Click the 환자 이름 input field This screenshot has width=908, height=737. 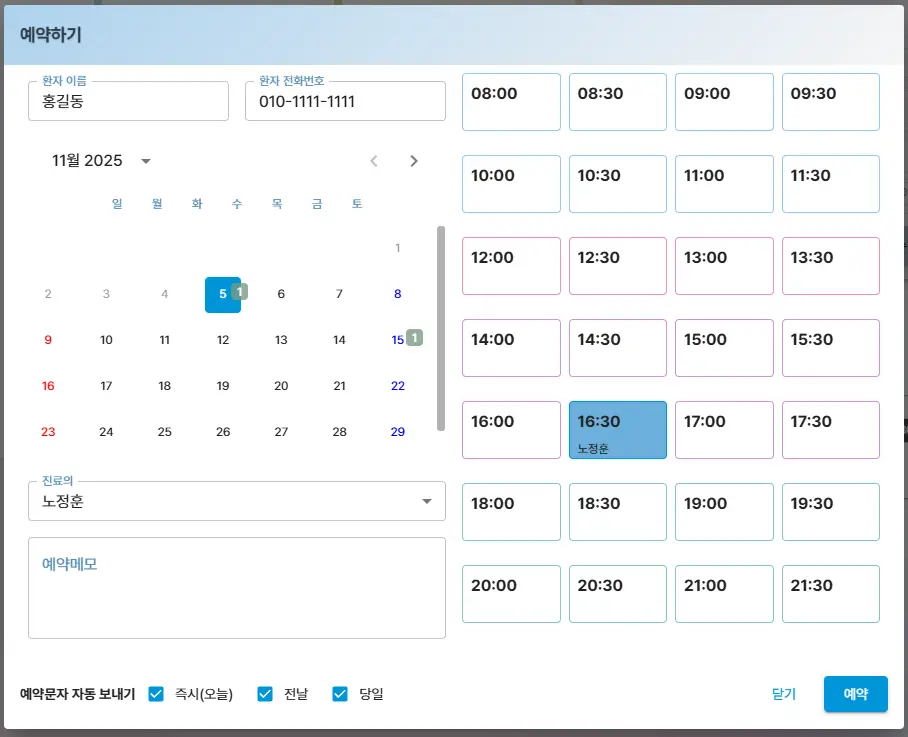pyautogui.click(x=128, y=102)
